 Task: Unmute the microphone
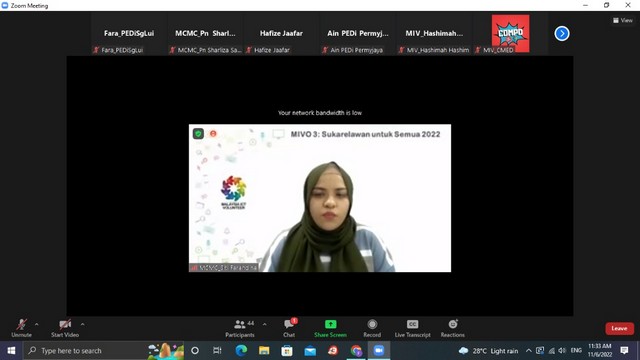tap(22, 329)
